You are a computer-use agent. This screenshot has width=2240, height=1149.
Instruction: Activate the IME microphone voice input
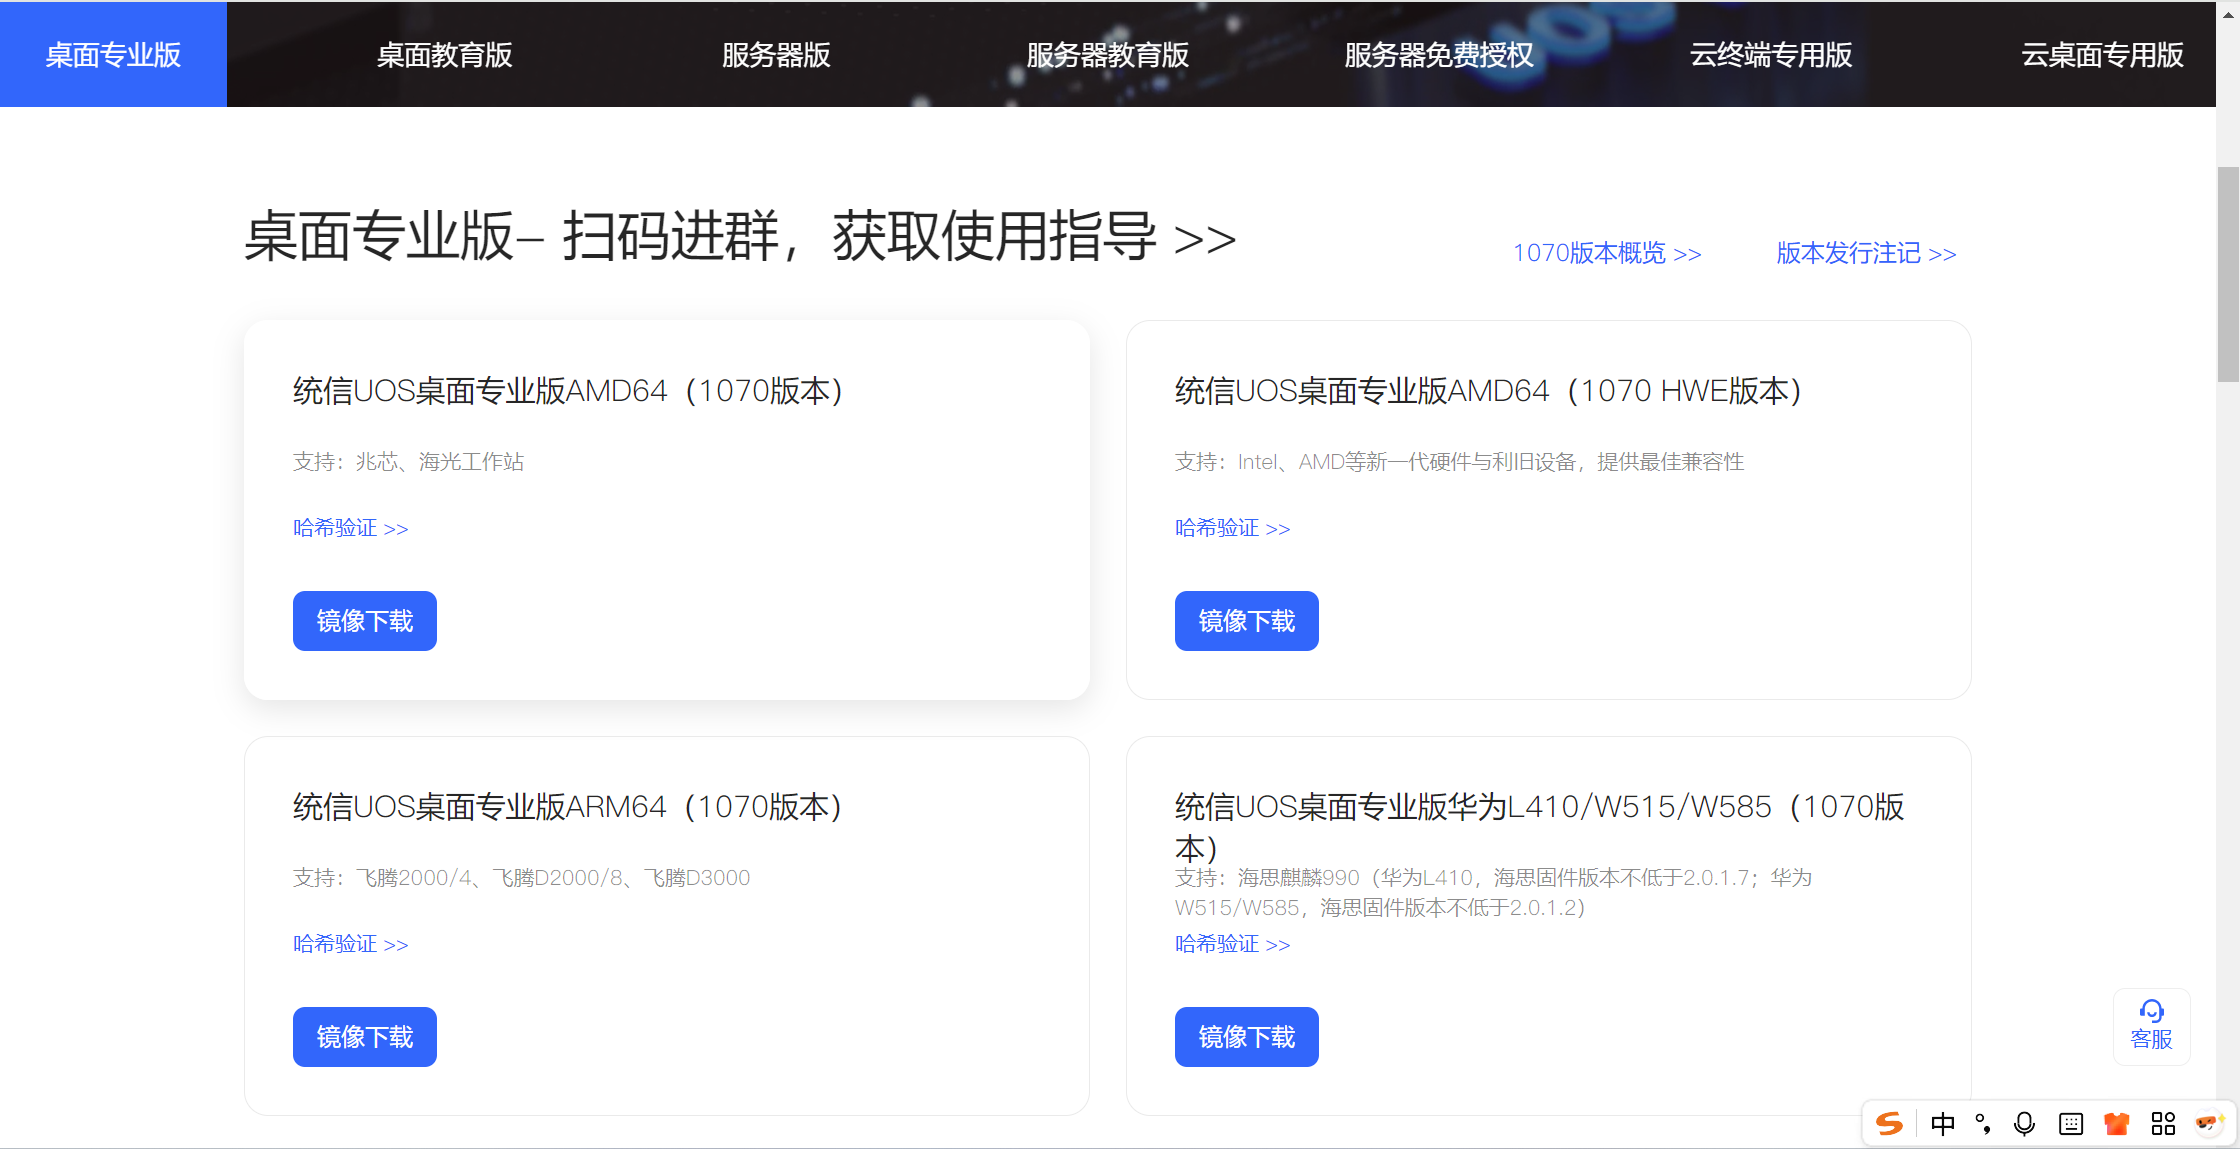coord(2024,1124)
